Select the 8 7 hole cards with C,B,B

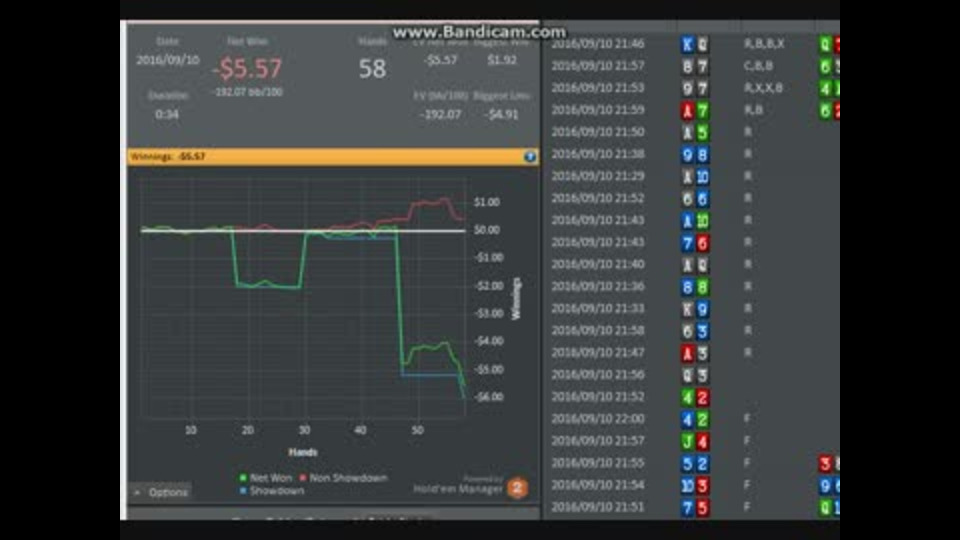[695, 66]
